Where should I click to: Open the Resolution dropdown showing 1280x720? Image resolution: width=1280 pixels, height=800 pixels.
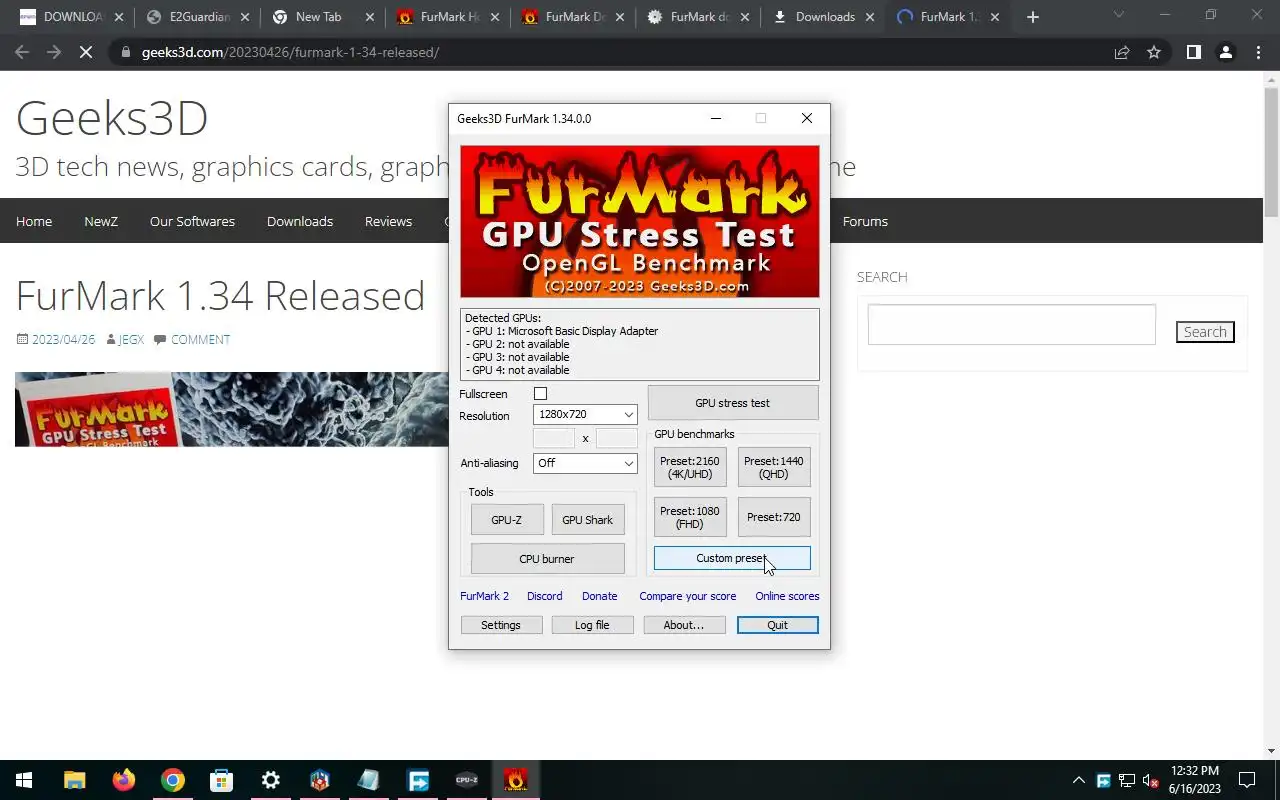click(585, 414)
